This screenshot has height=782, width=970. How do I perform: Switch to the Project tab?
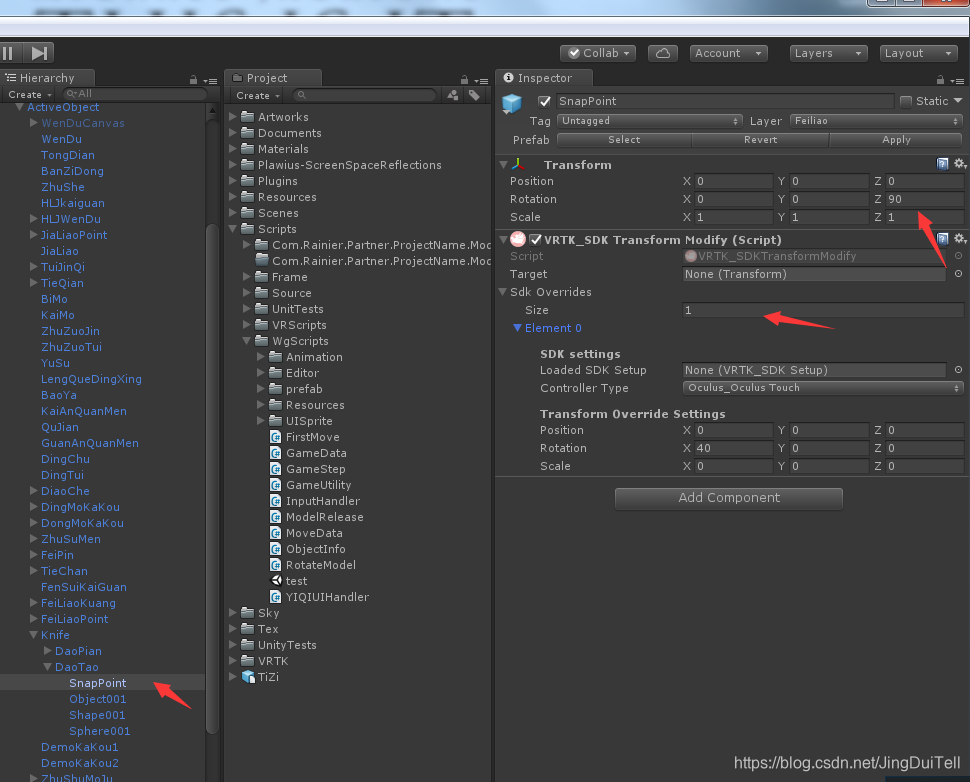(273, 78)
